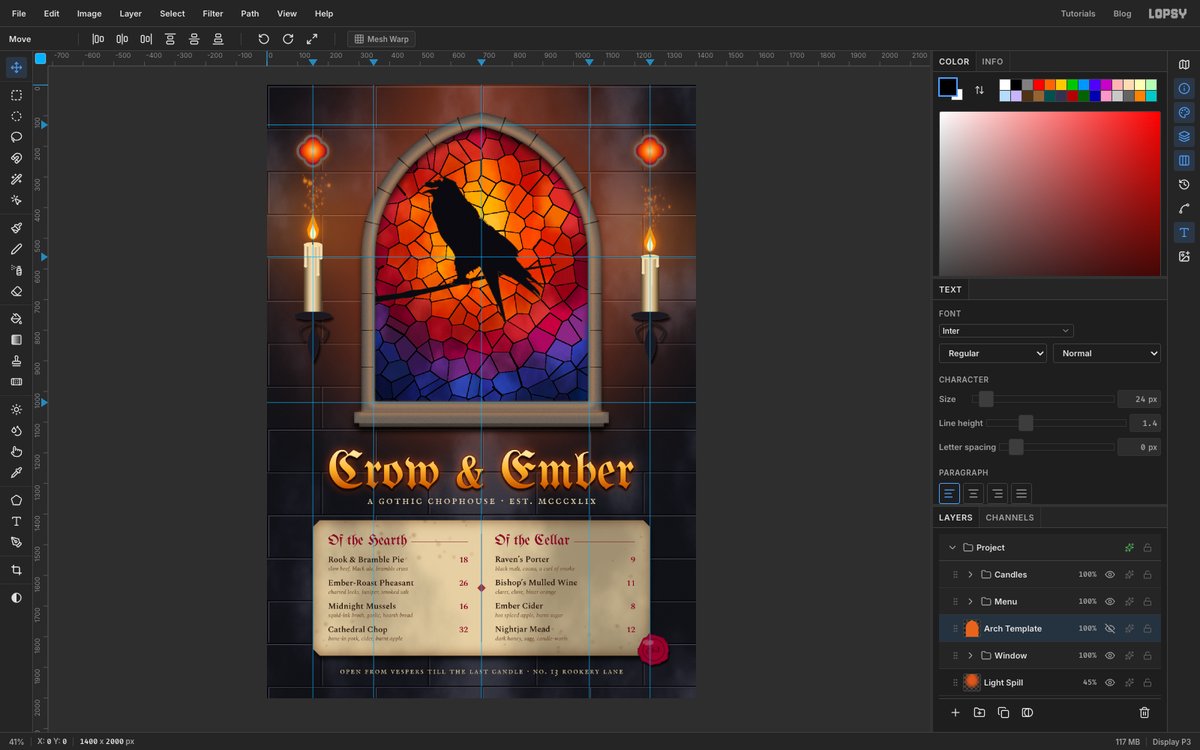This screenshot has height=750, width=1200.
Task: Select the elliptical marquee tool
Action: point(16,116)
